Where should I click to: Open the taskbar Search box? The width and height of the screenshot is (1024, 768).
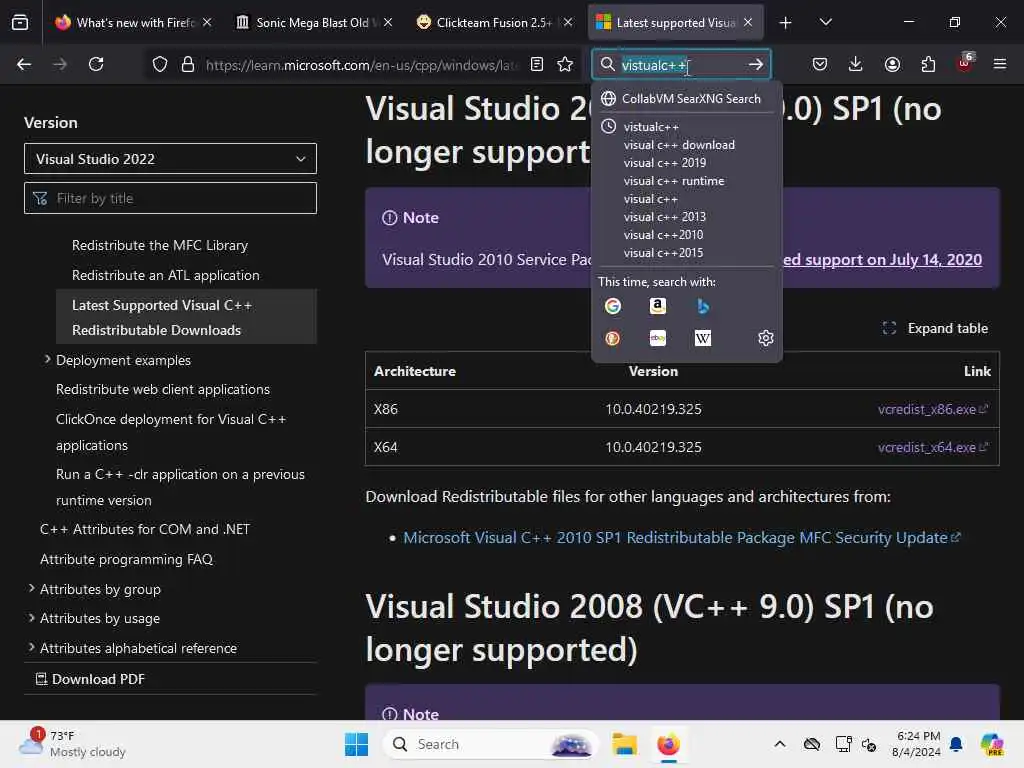point(491,744)
